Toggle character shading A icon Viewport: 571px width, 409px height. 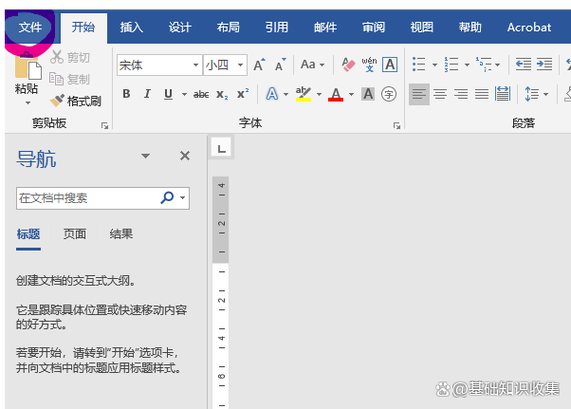[368, 94]
